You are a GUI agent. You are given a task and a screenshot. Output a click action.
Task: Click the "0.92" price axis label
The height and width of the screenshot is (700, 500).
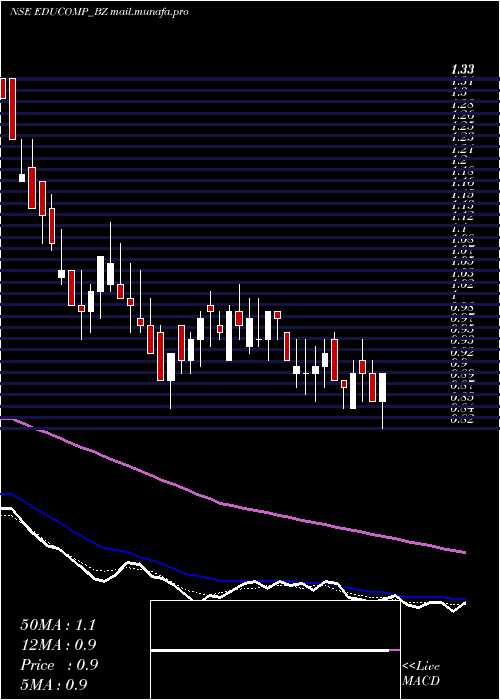click(462, 352)
